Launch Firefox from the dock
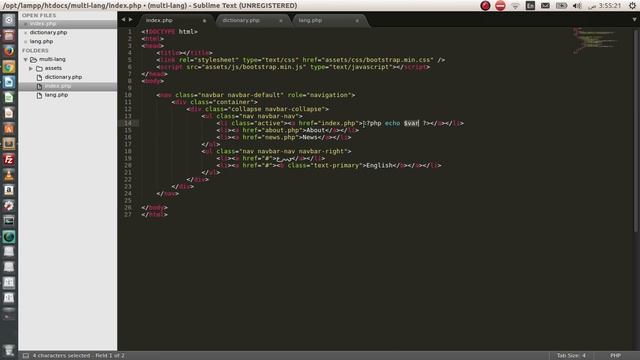 point(9,51)
